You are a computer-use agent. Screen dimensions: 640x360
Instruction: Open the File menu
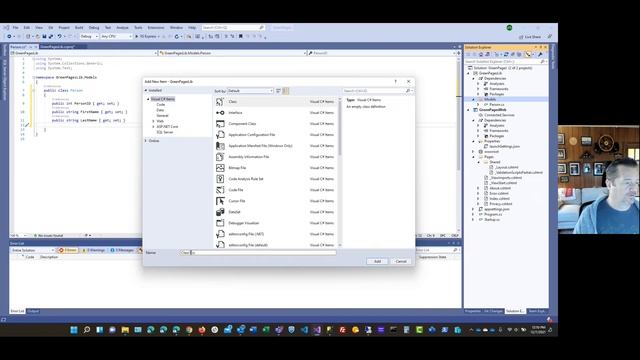[16, 27]
